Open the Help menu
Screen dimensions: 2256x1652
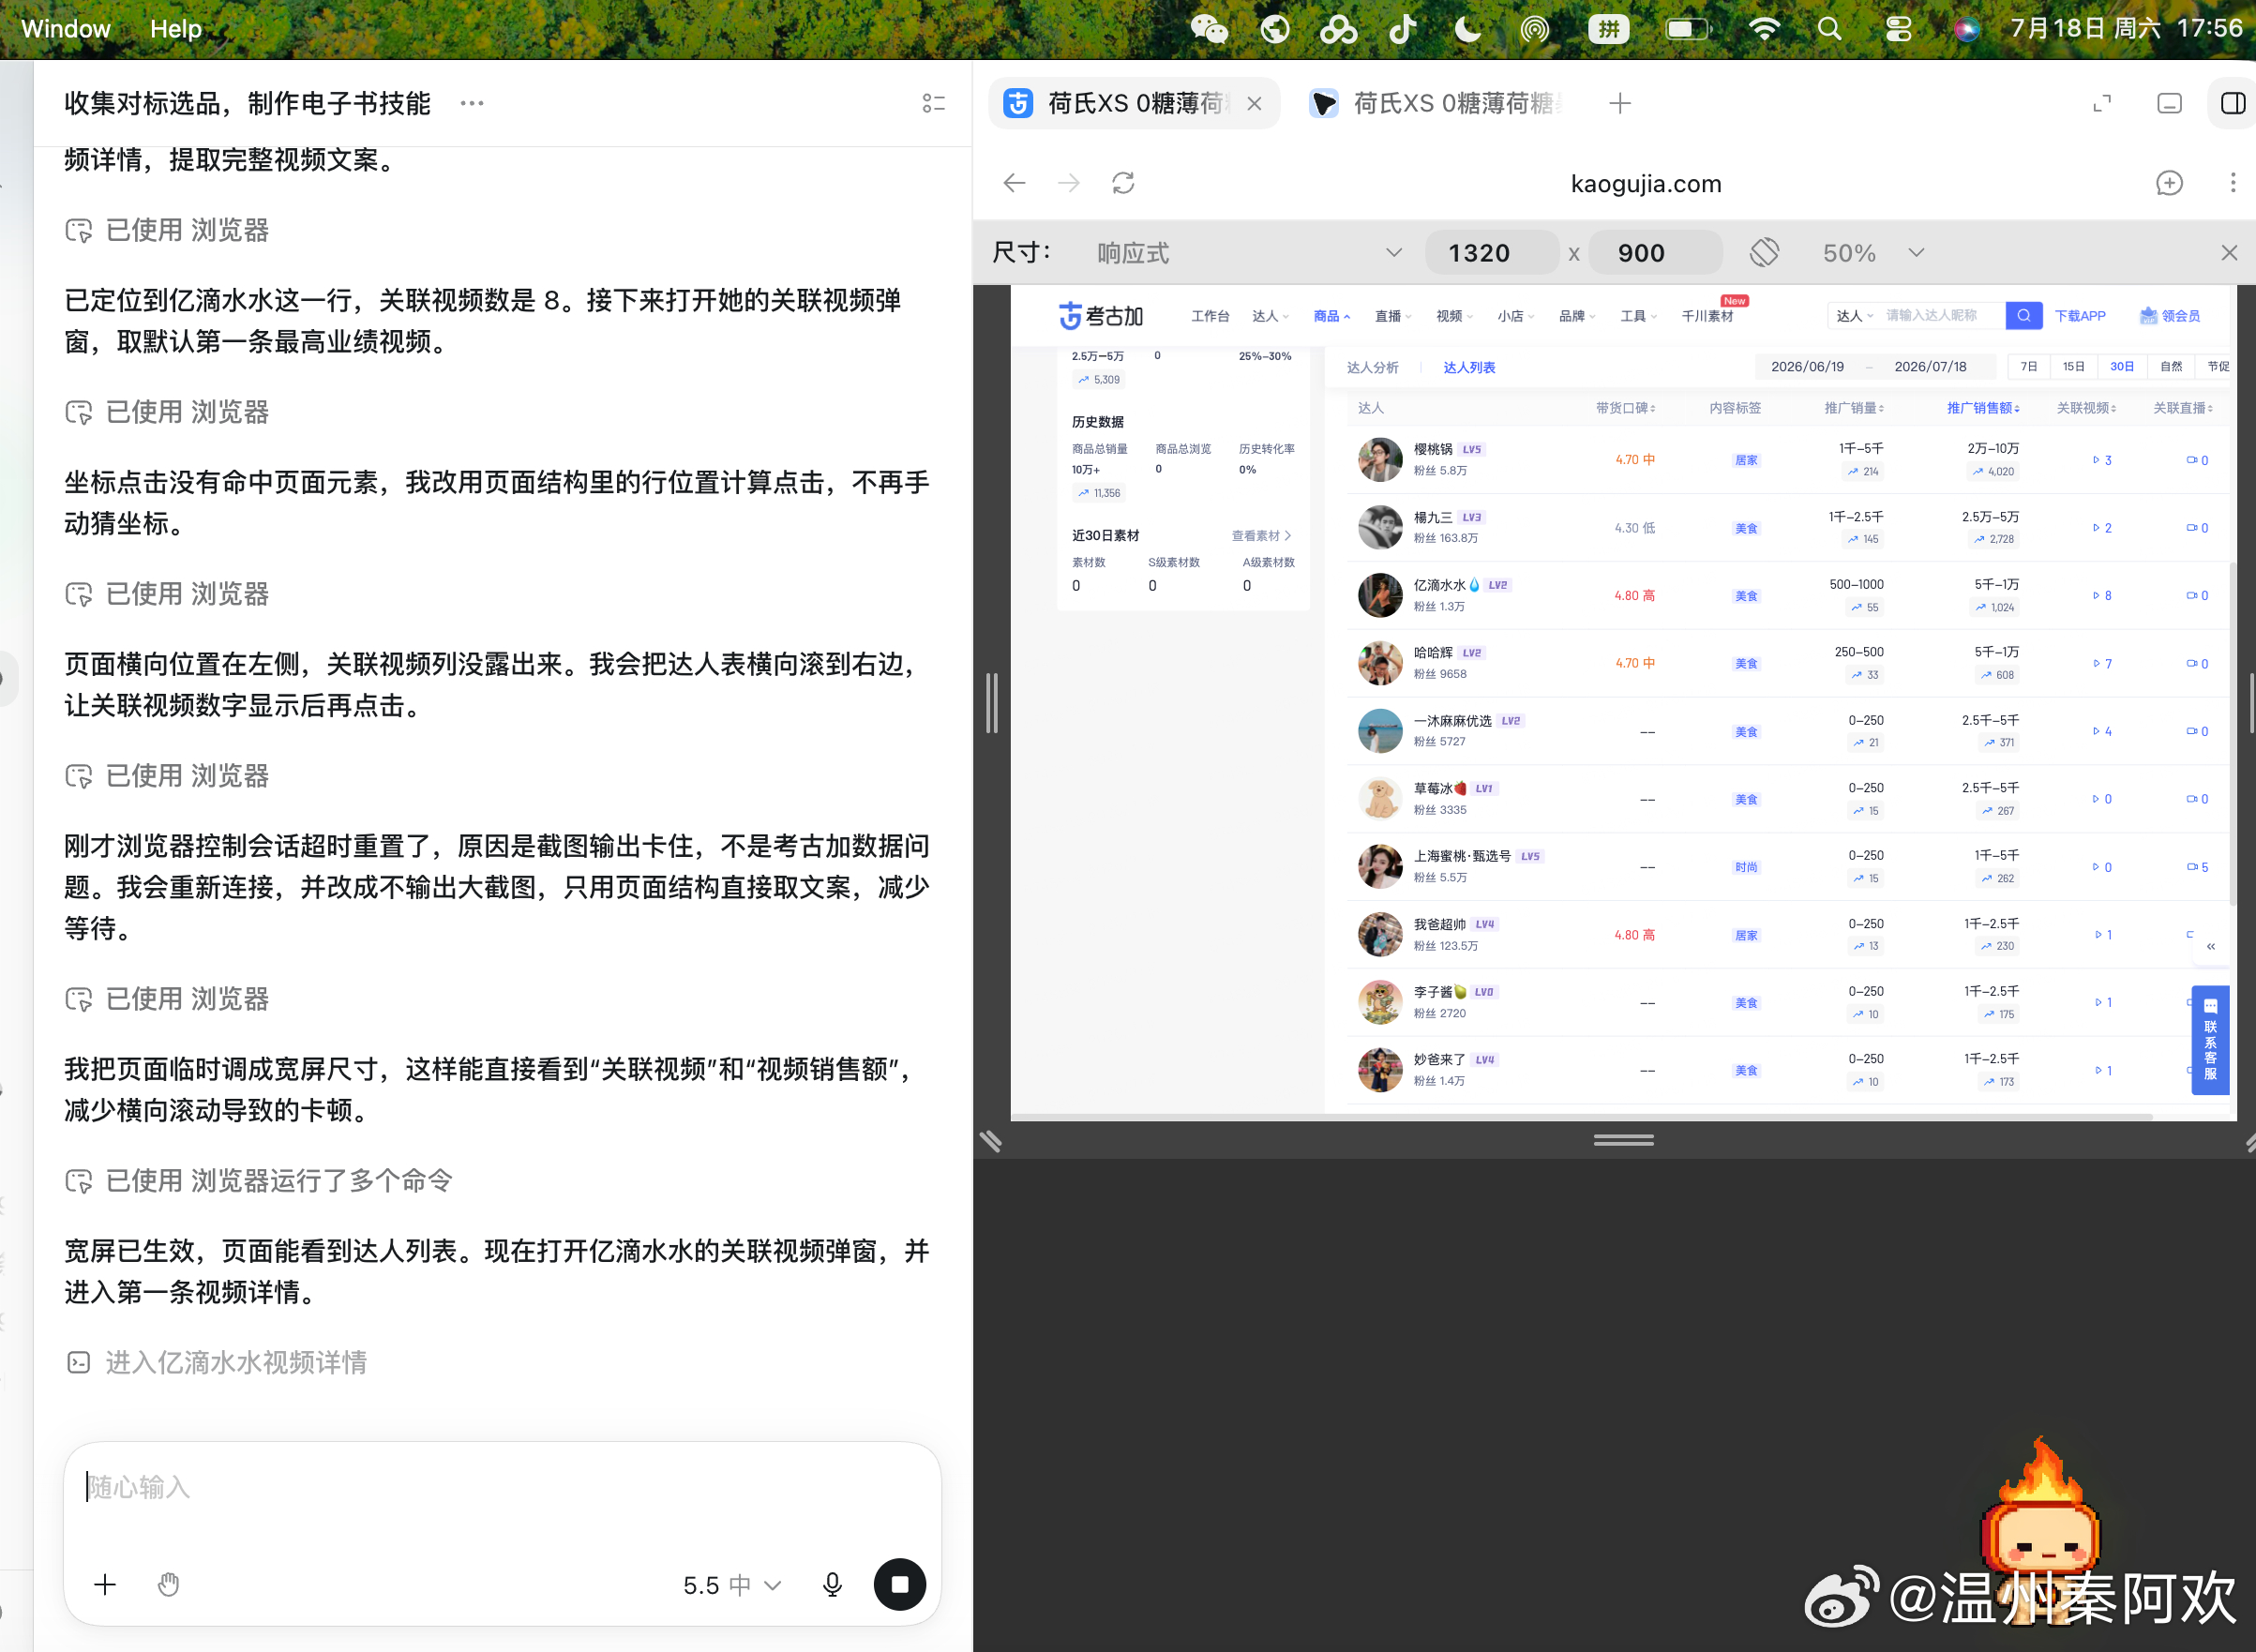176,29
